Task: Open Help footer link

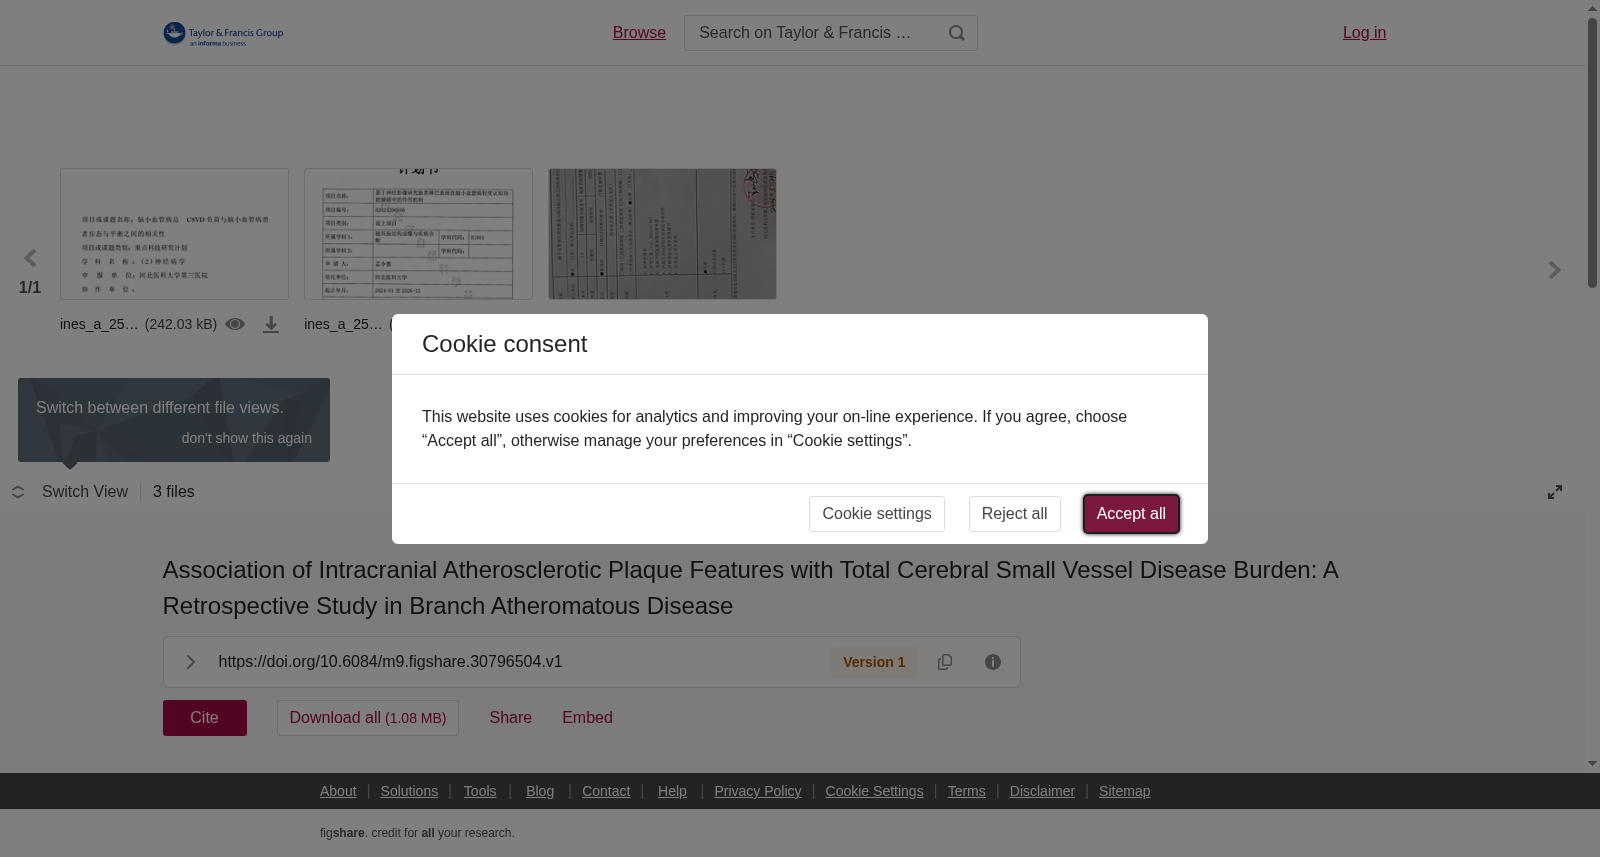Action: [672, 791]
